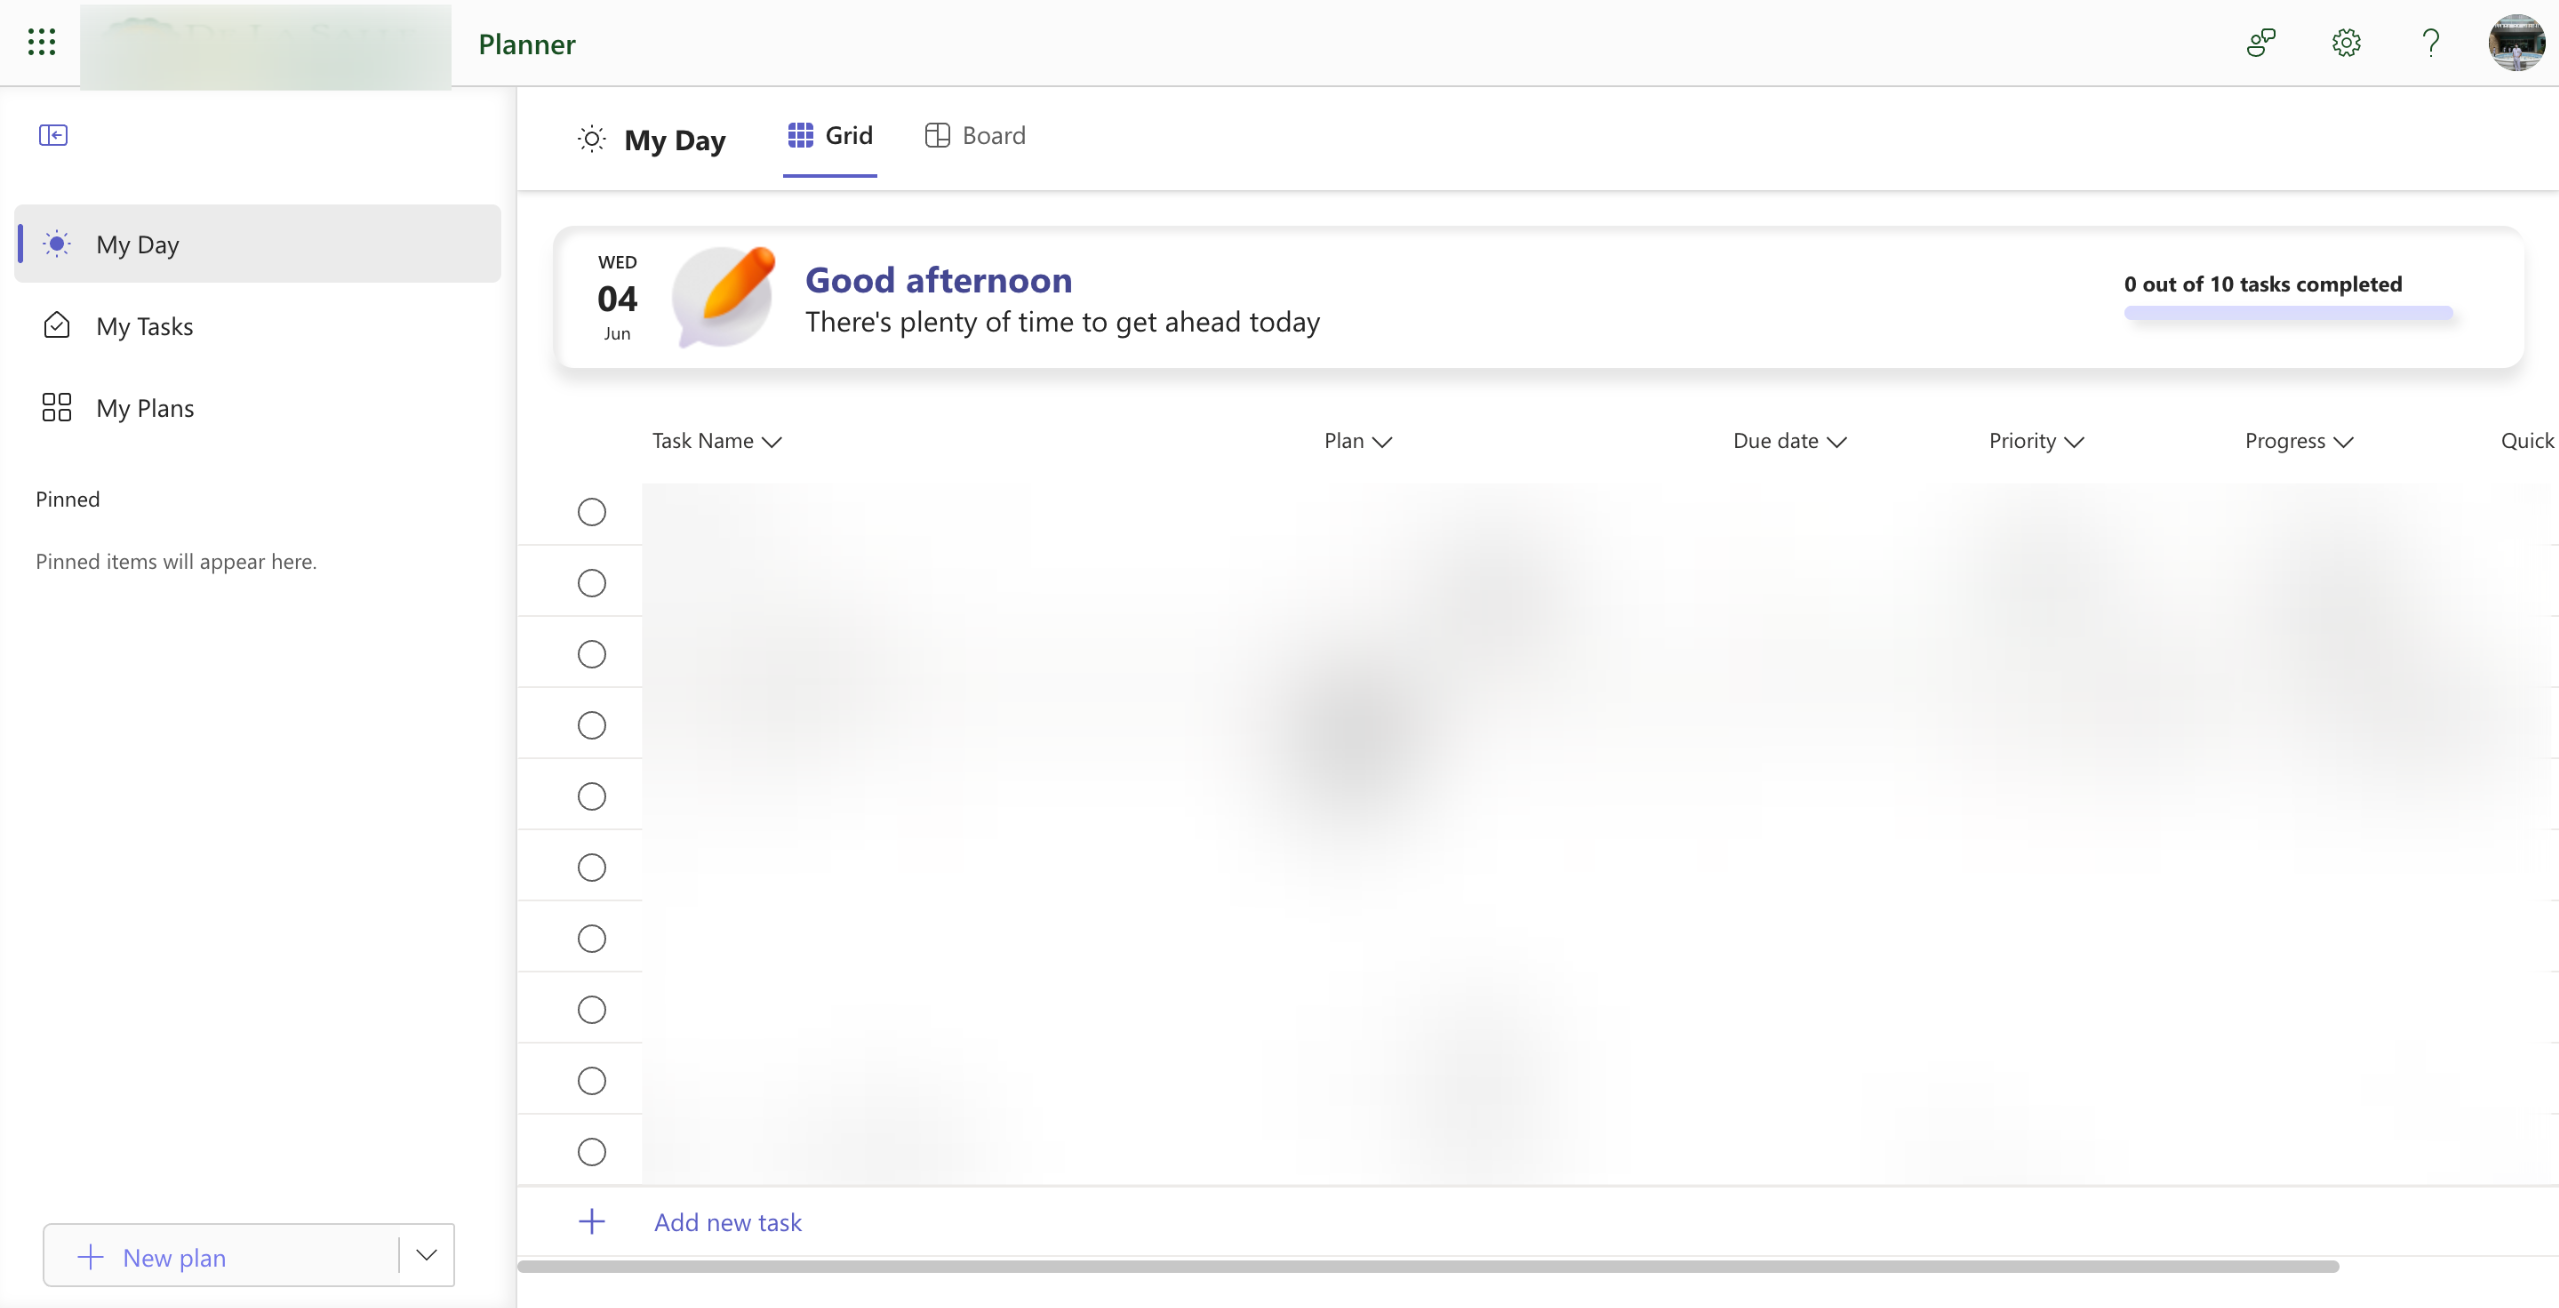Click the Planner app title

(527, 44)
